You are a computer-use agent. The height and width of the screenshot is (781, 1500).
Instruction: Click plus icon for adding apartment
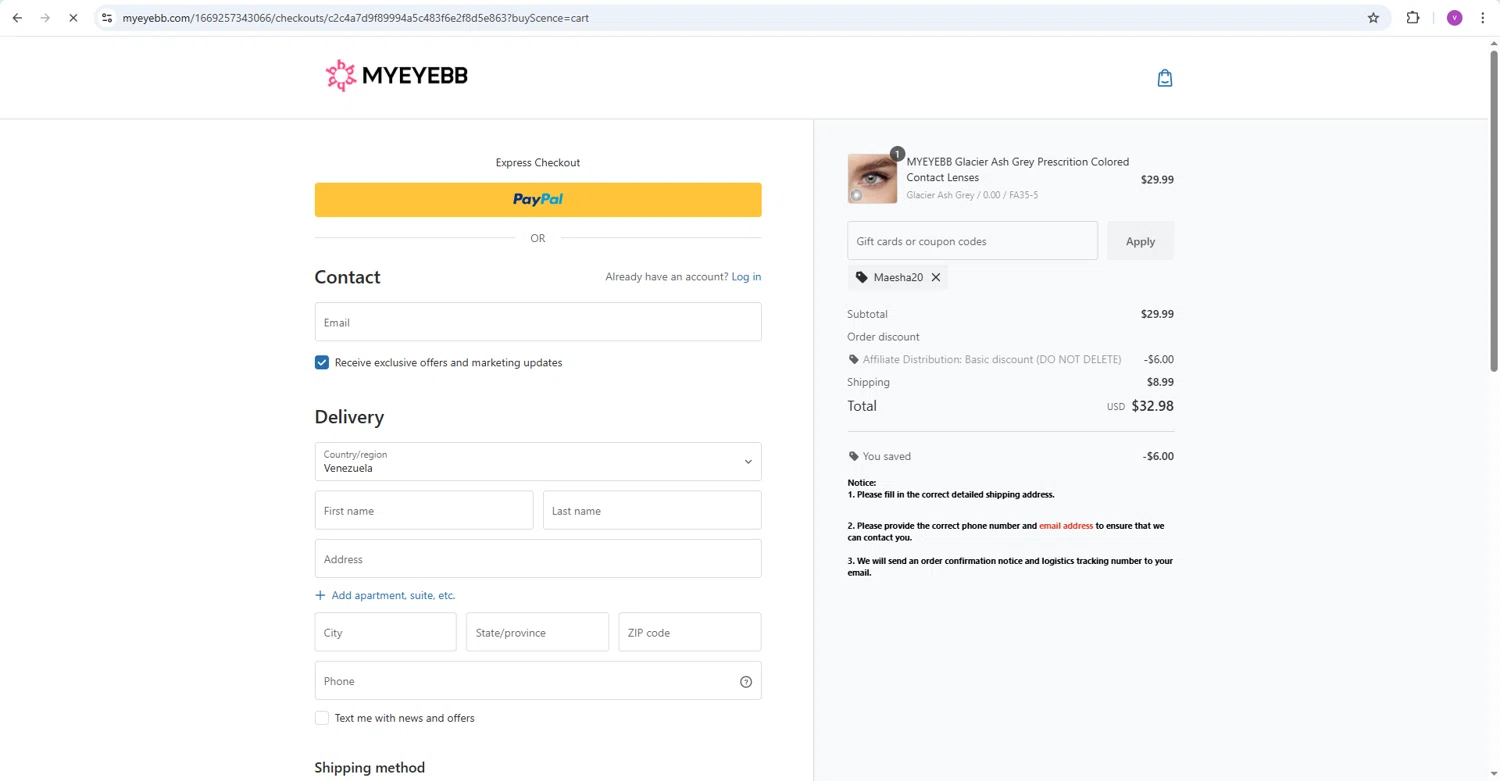point(320,595)
